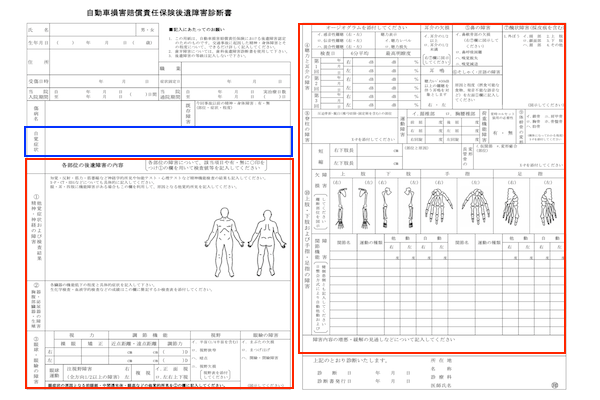This screenshot has height=400, width=600.
Task: Click the 医師氏名 label
Action: click(x=440, y=385)
